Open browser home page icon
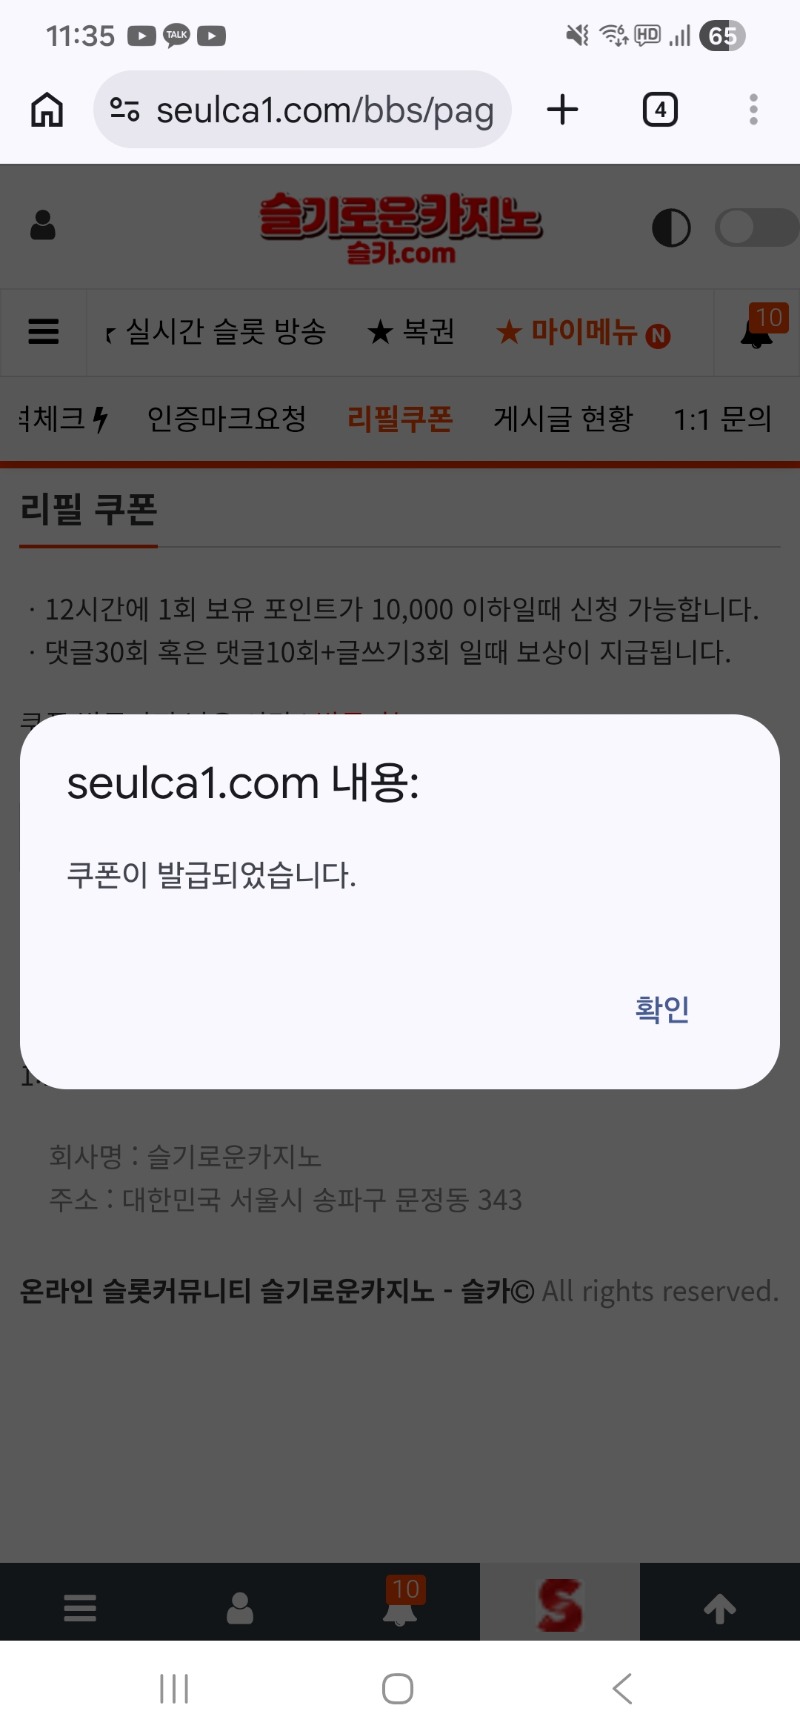The image size is (800, 1734). point(47,109)
